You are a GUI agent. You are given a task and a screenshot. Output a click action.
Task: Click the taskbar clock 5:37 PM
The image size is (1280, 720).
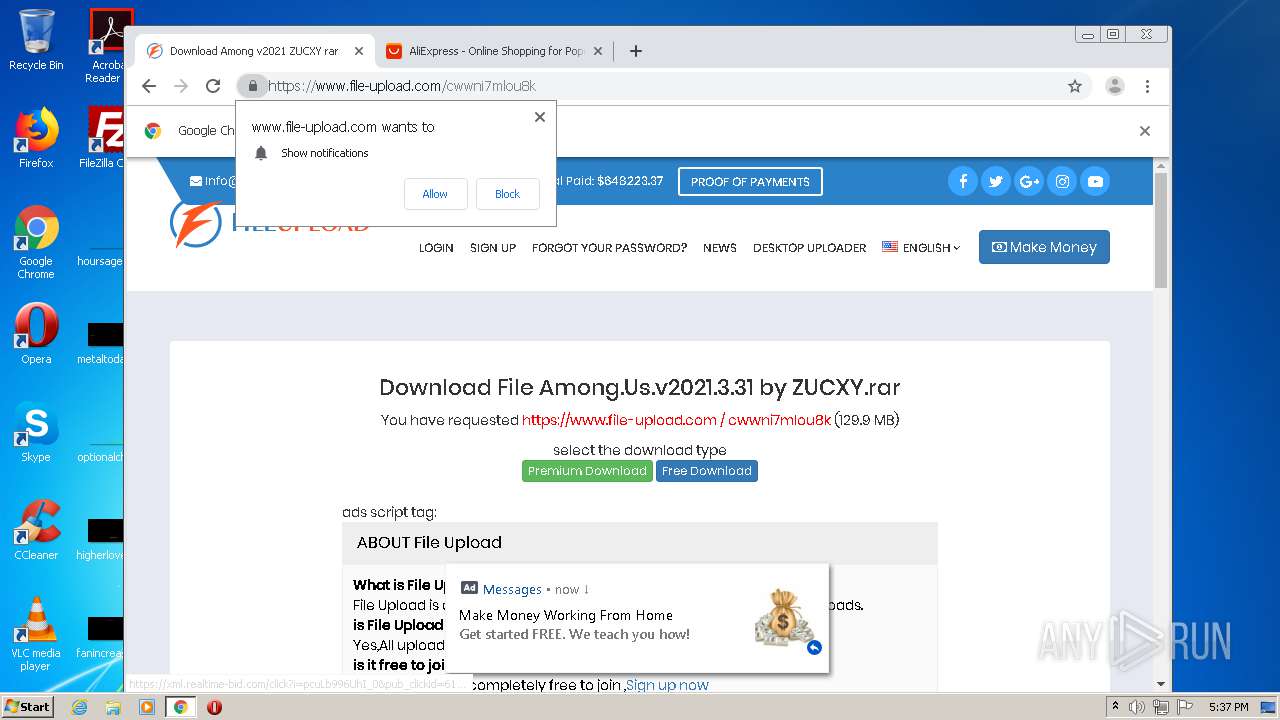tap(1229, 707)
